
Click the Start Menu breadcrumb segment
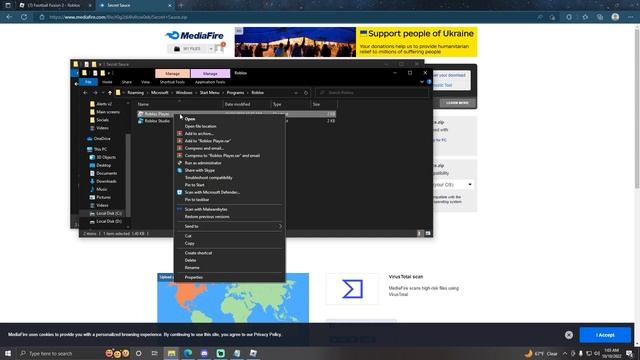coord(209,93)
